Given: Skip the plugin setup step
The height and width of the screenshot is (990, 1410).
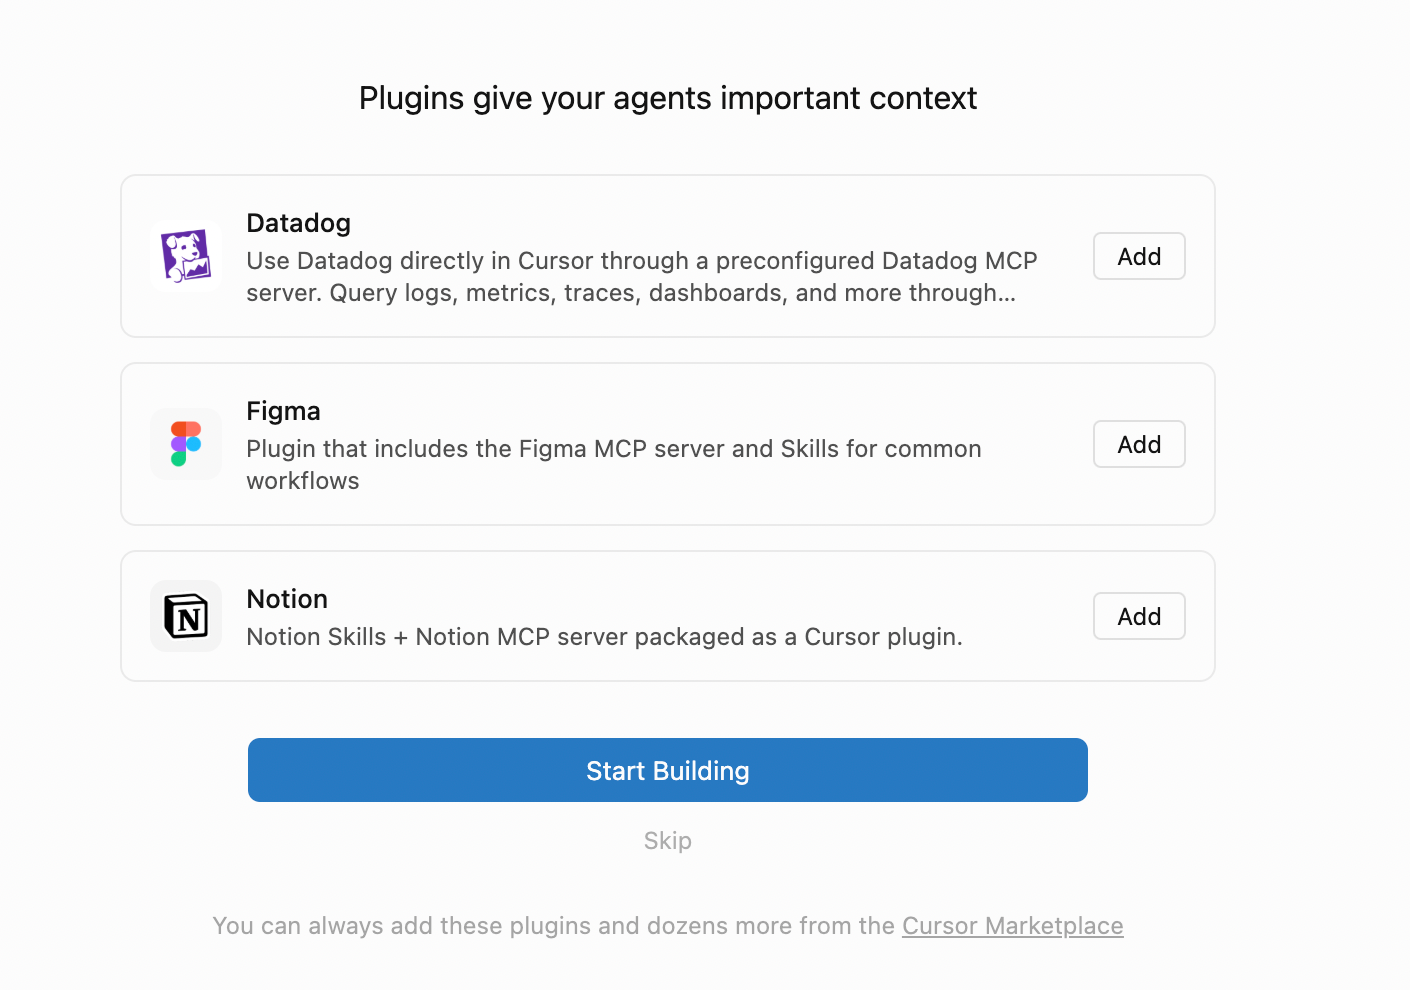Looking at the screenshot, I should click(x=668, y=841).
